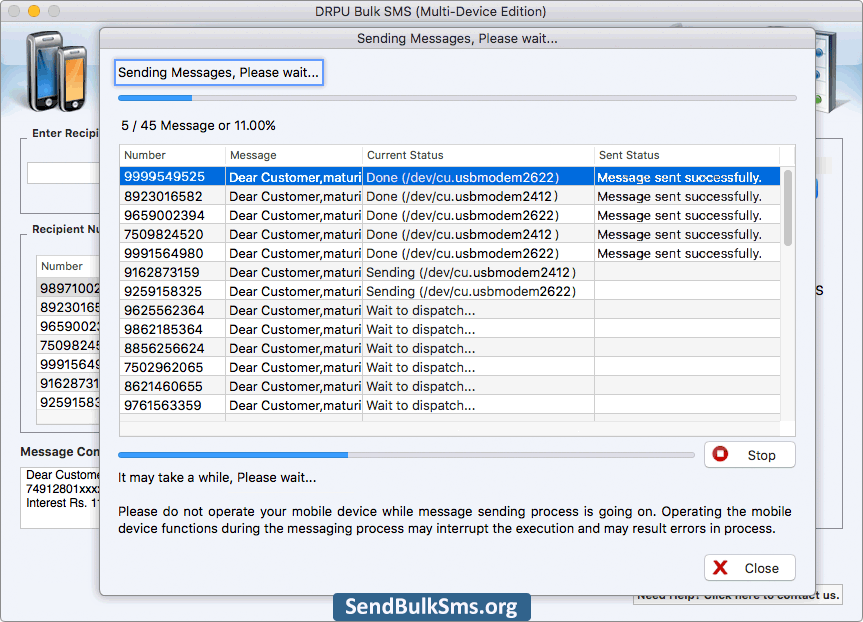
Task: Select row with number 7509824520
Action: point(450,234)
